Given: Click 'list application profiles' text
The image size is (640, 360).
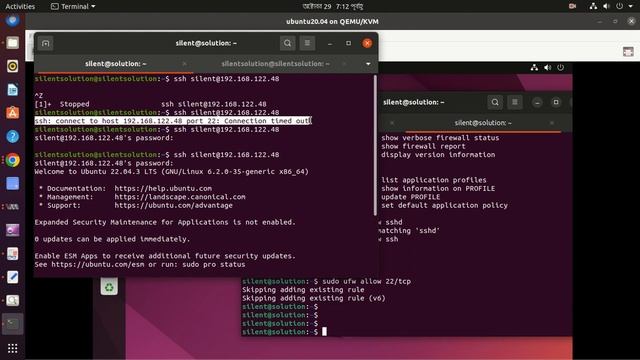Looking at the screenshot, I should coord(434,180).
